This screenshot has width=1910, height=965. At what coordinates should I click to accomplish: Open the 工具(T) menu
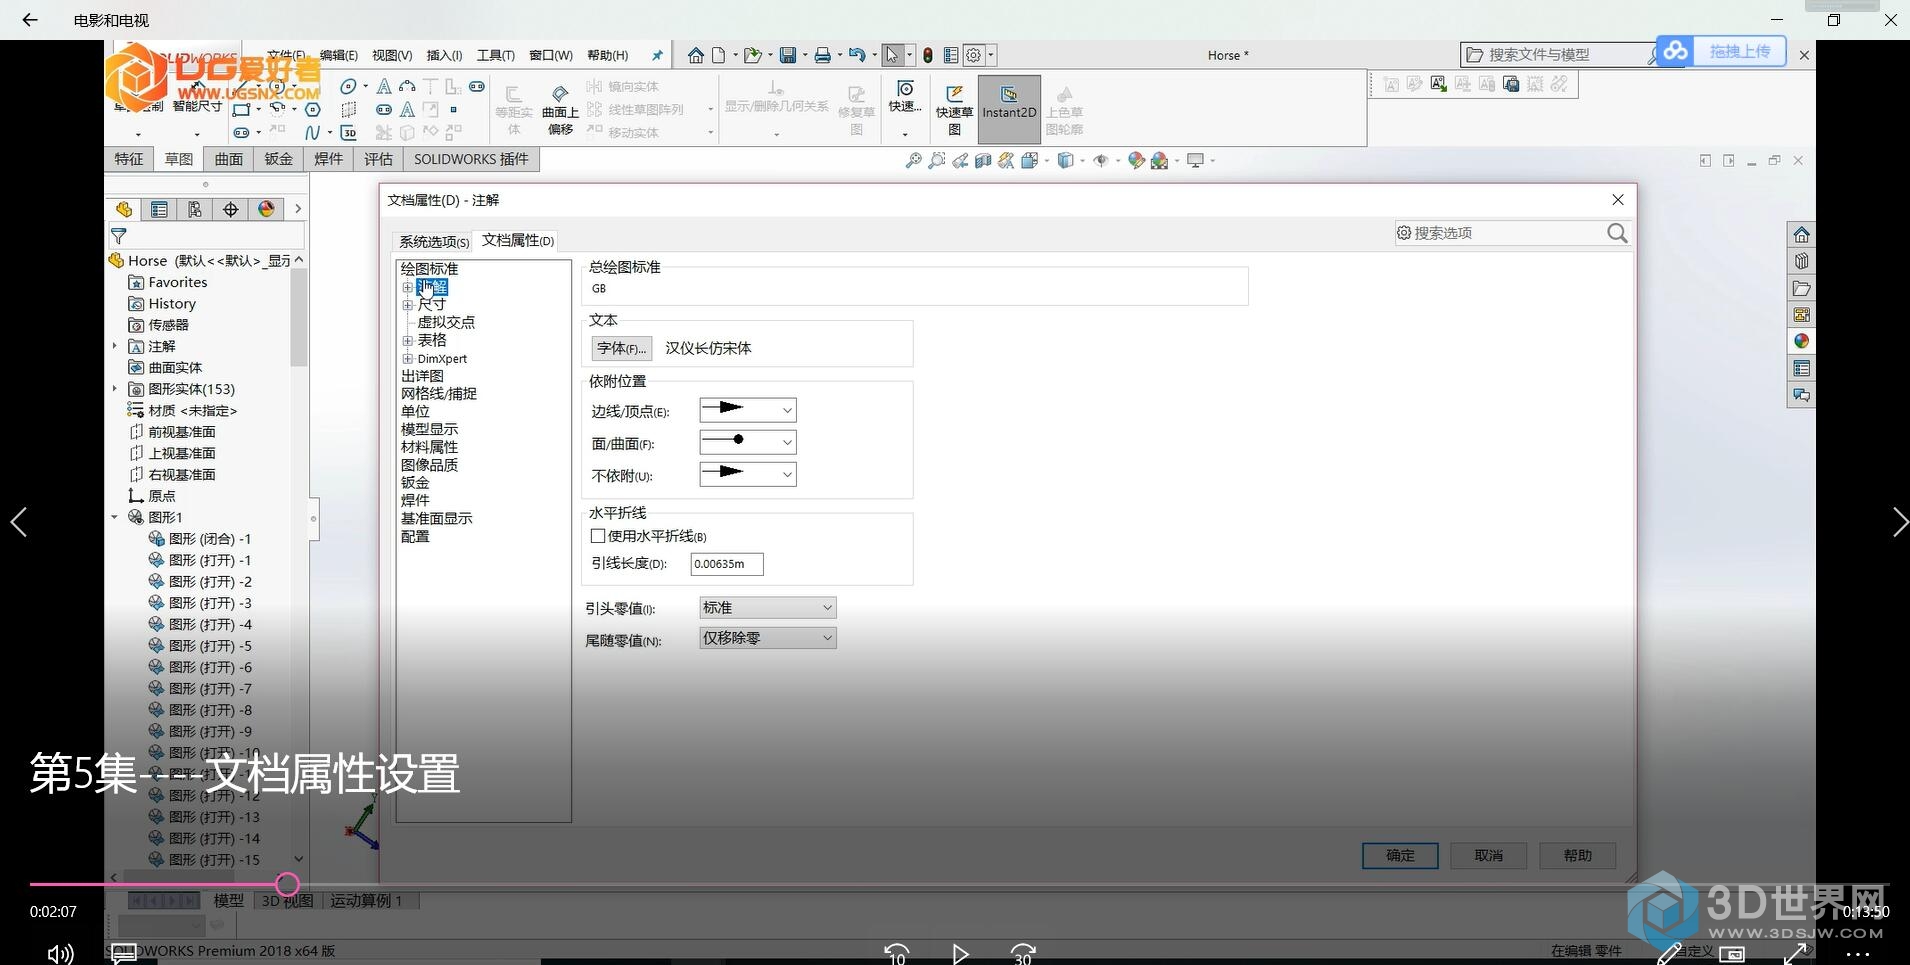tap(495, 55)
